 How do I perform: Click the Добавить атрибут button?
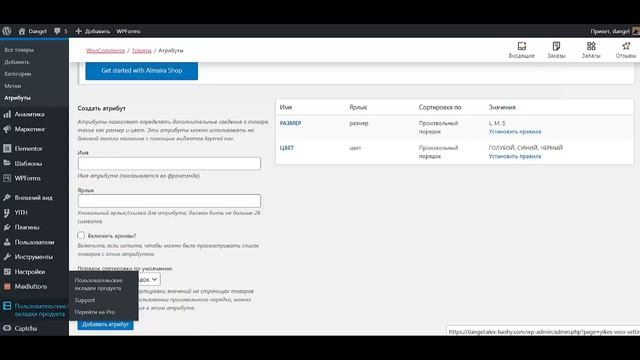105,324
